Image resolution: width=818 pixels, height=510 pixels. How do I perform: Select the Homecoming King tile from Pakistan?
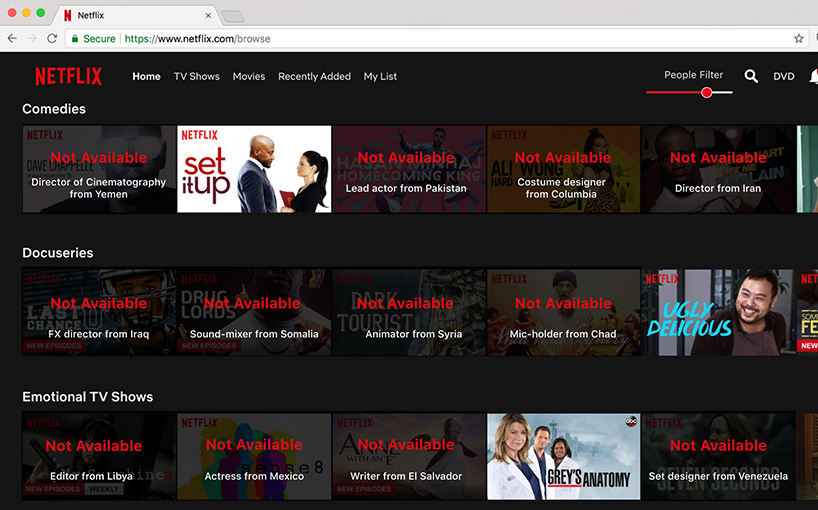(409, 169)
